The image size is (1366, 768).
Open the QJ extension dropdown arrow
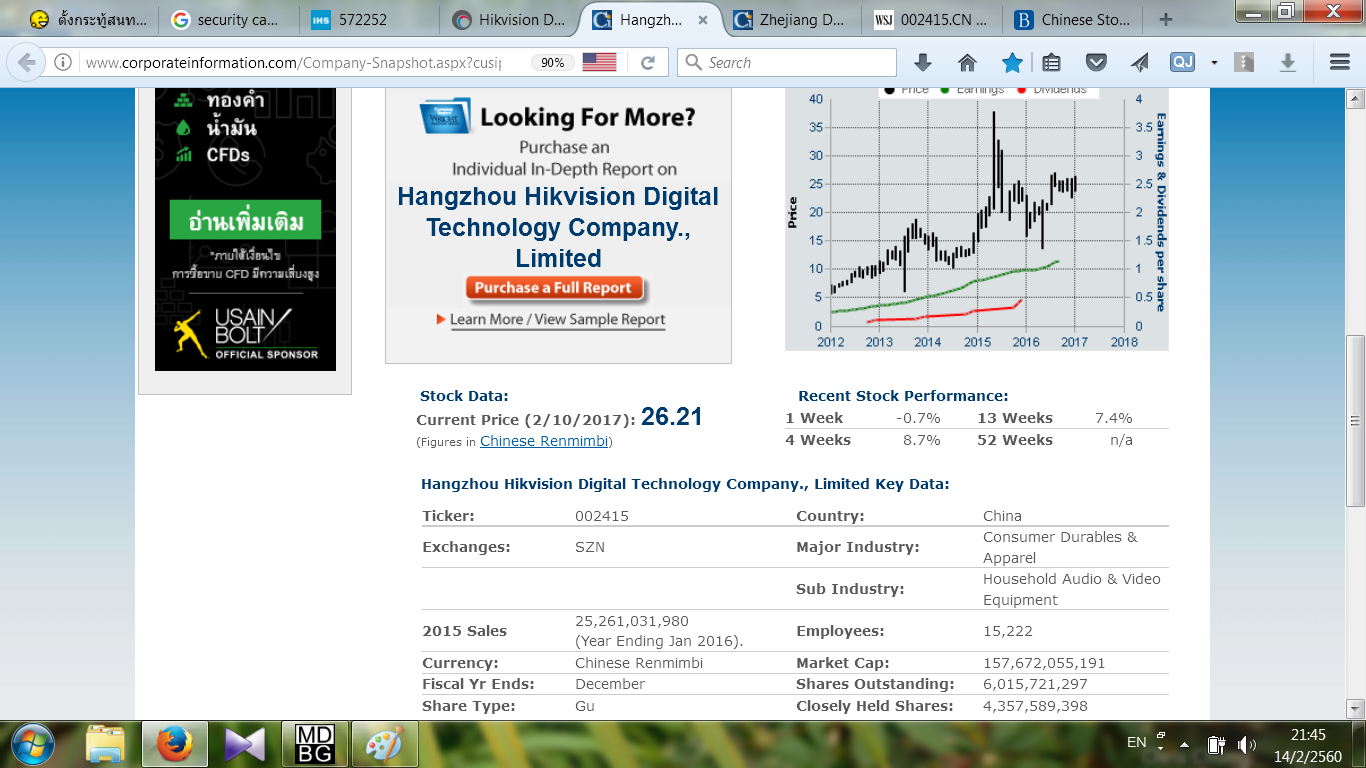coord(1214,62)
